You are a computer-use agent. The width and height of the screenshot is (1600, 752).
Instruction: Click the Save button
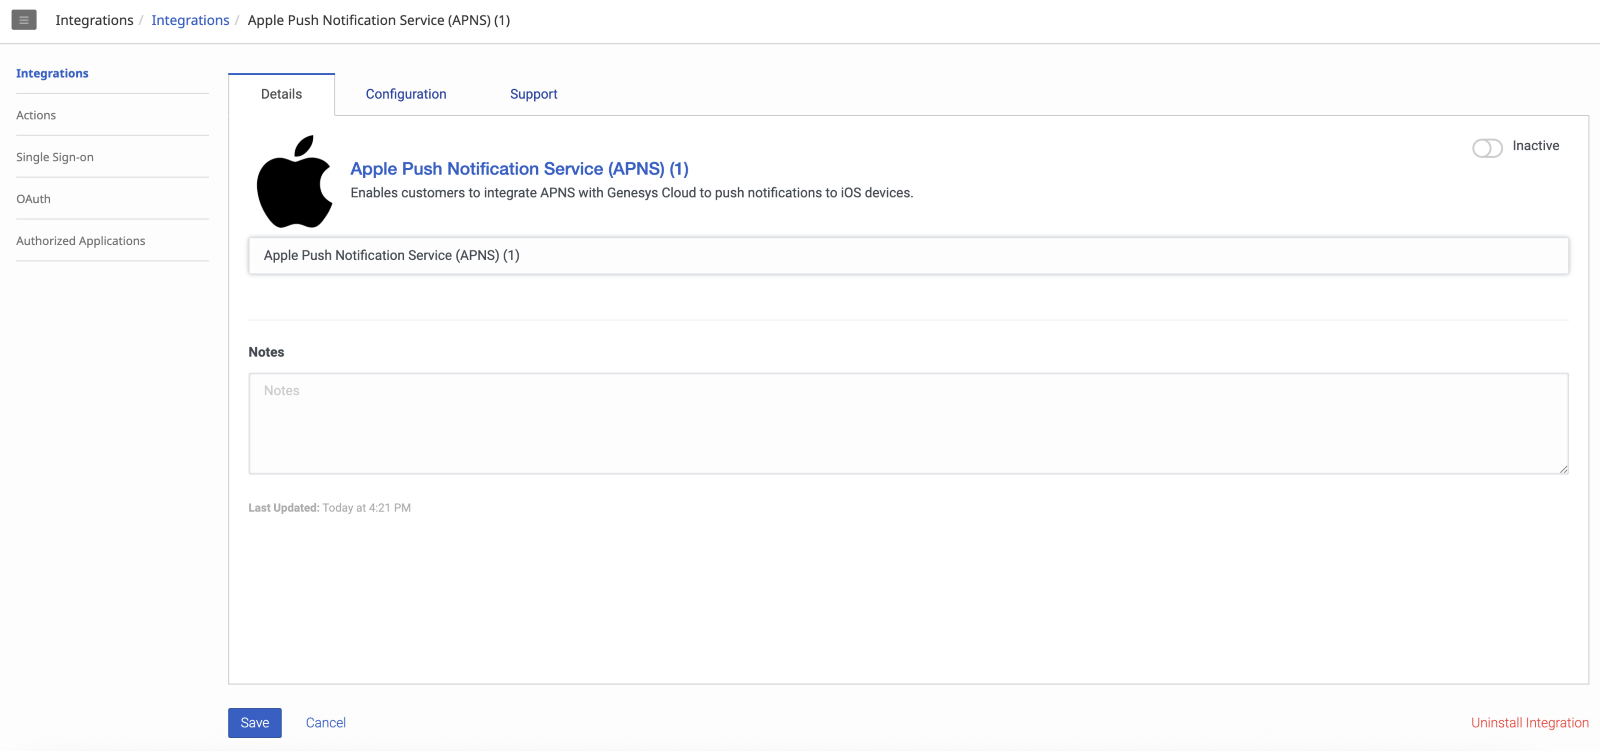click(255, 723)
